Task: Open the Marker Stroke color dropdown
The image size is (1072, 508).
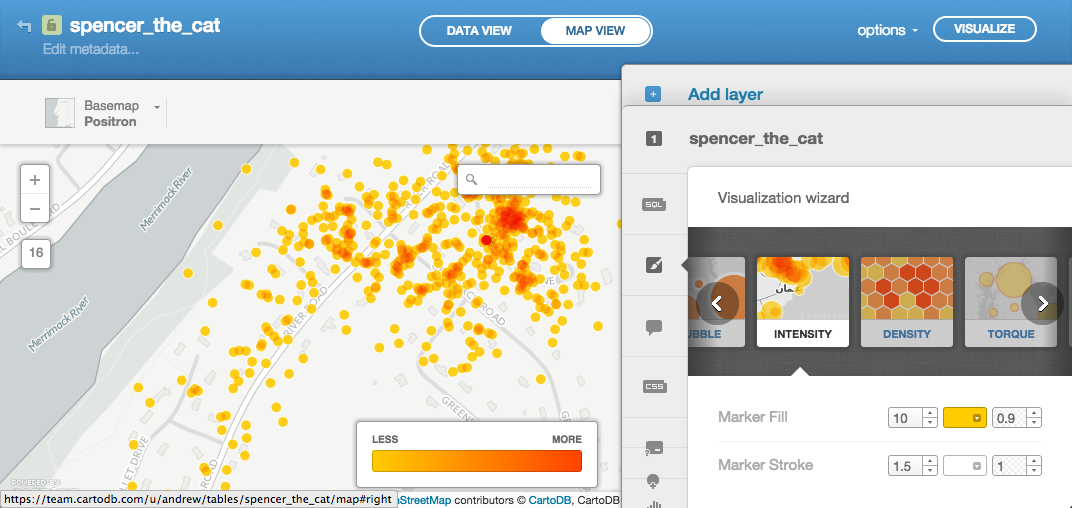Action: pyautogui.click(x=965, y=466)
